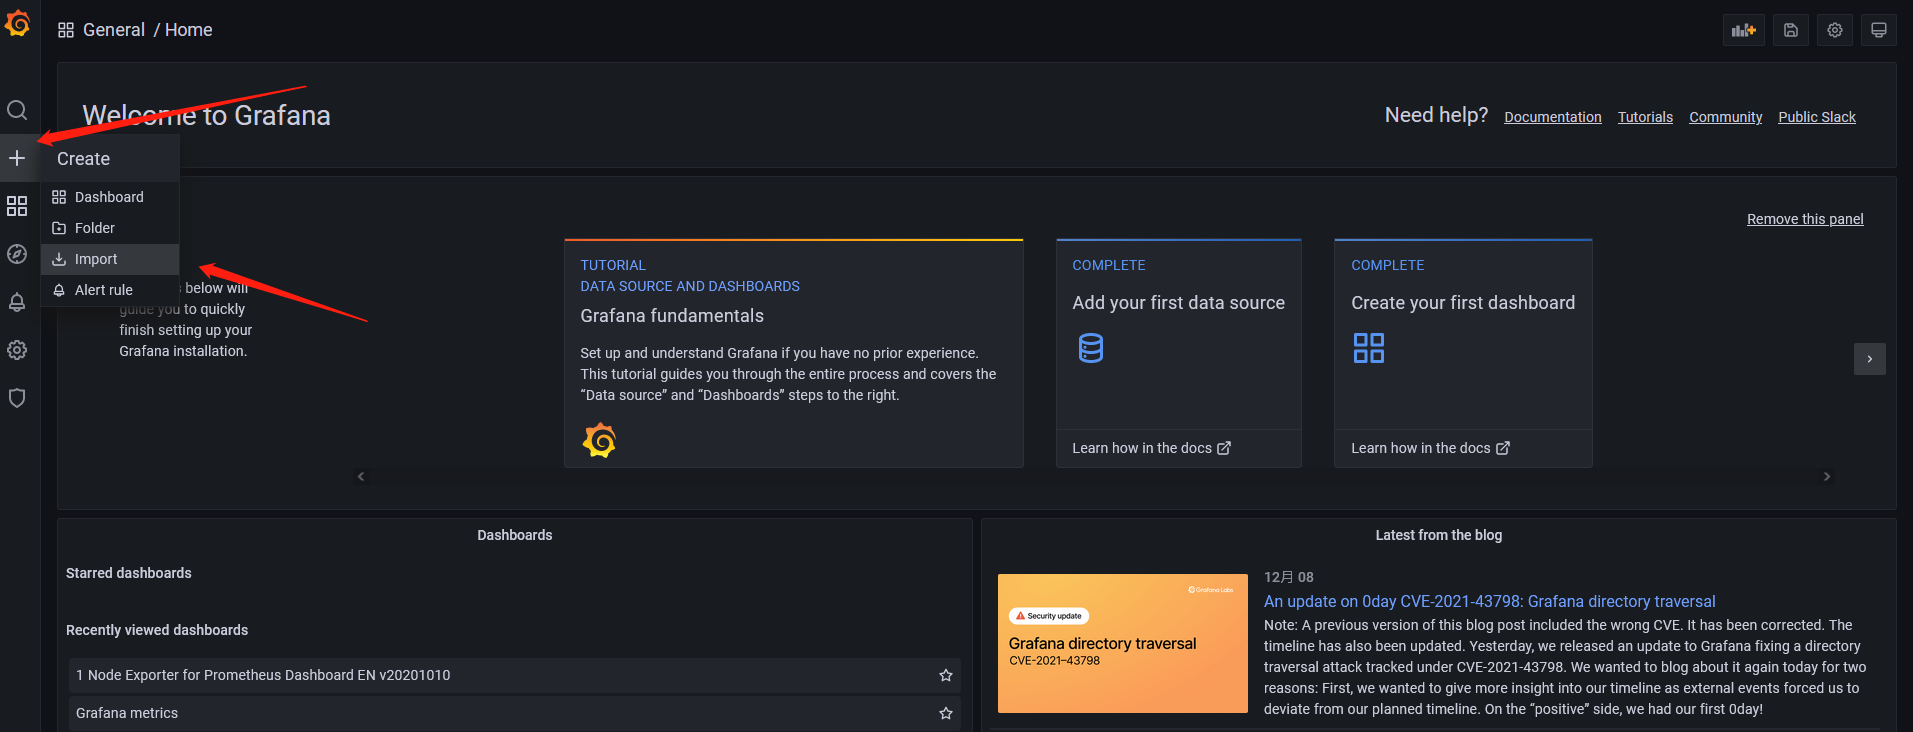Click the Create menu header
Screen dimensions: 1913x732
[x=109, y=159]
